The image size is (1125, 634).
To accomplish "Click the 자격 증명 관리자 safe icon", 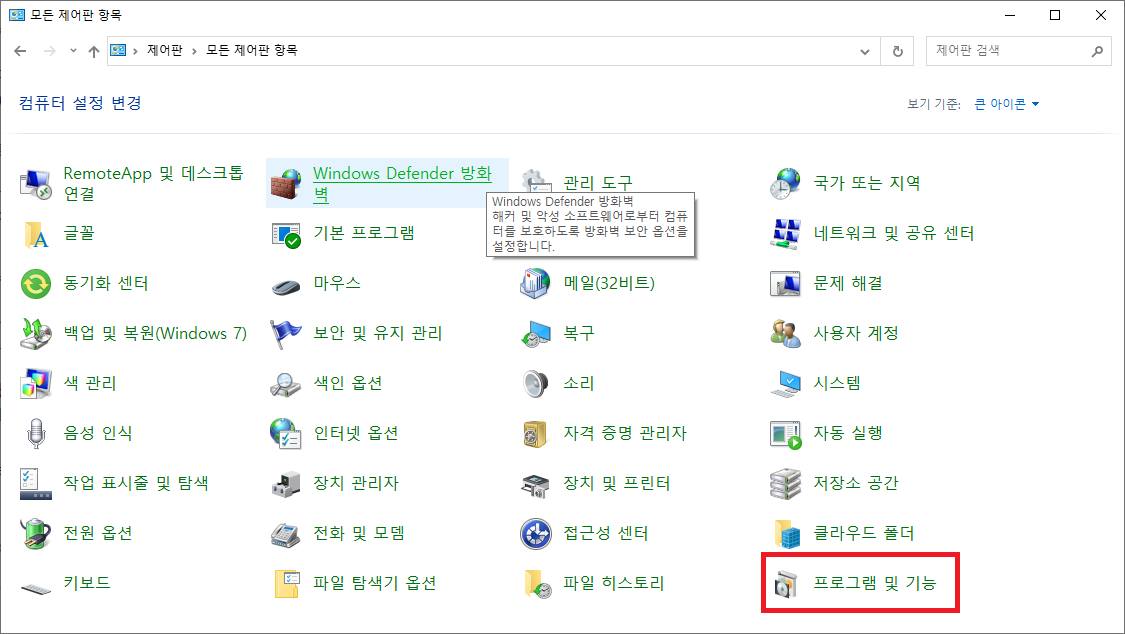I will (535, 434).
